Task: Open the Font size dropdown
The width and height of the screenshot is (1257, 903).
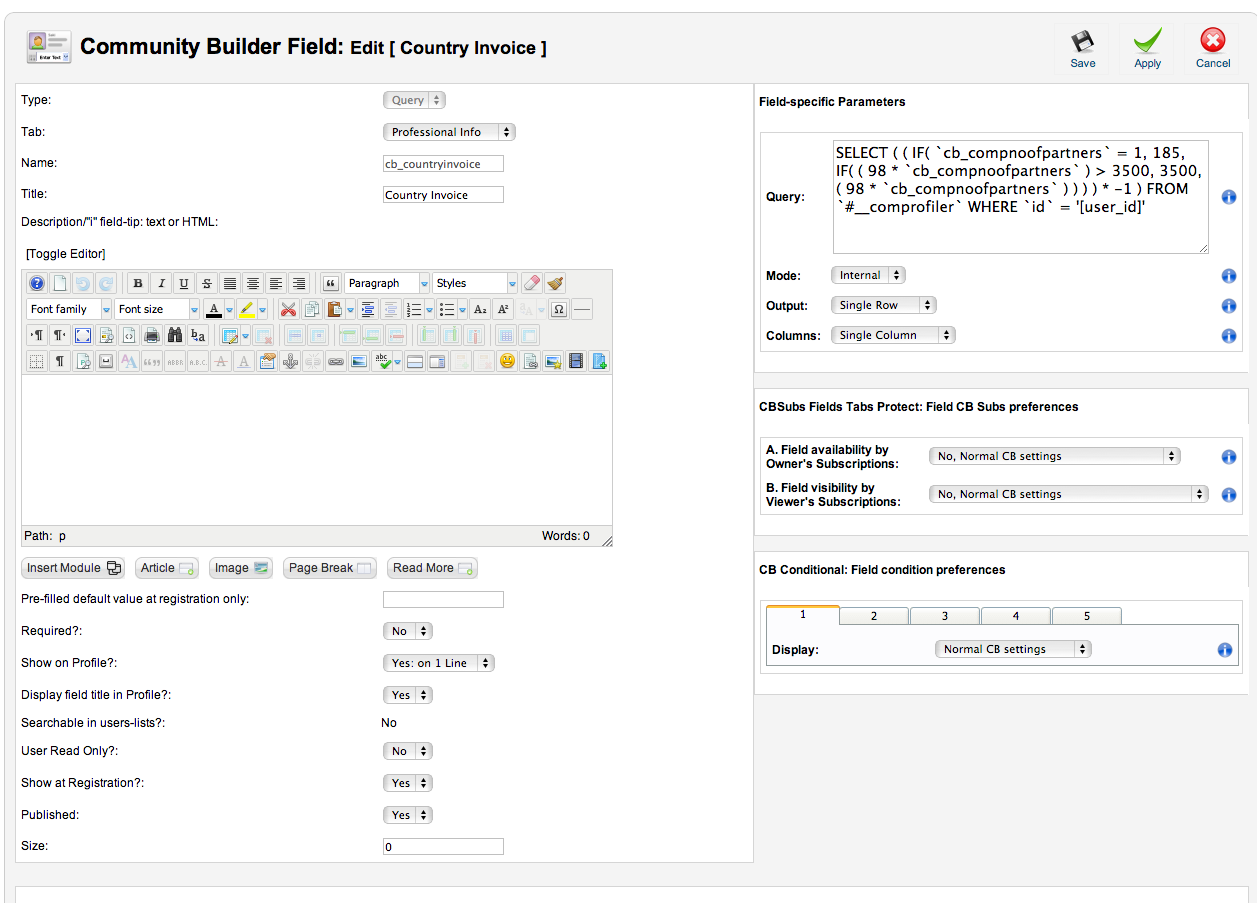Action: pyautogui.click(x=157, y=309)
